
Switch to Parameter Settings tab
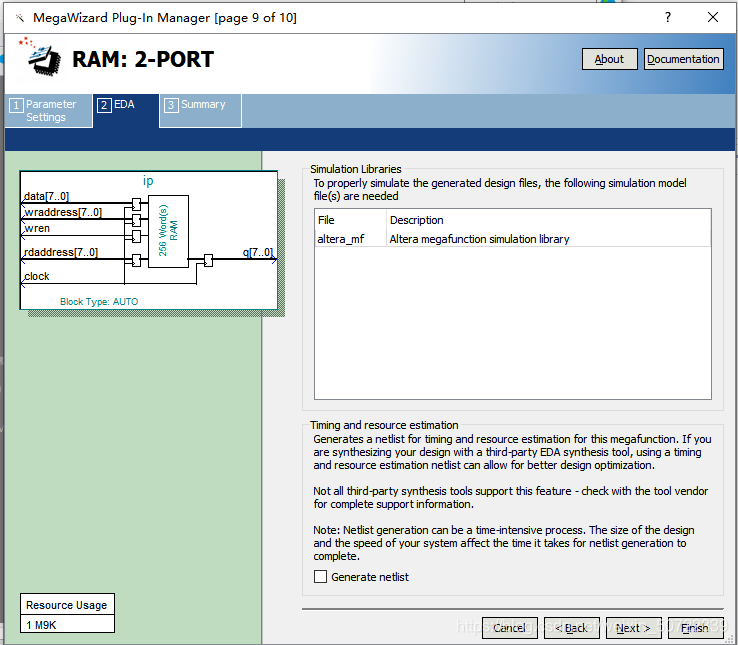(x=48, y=111)
